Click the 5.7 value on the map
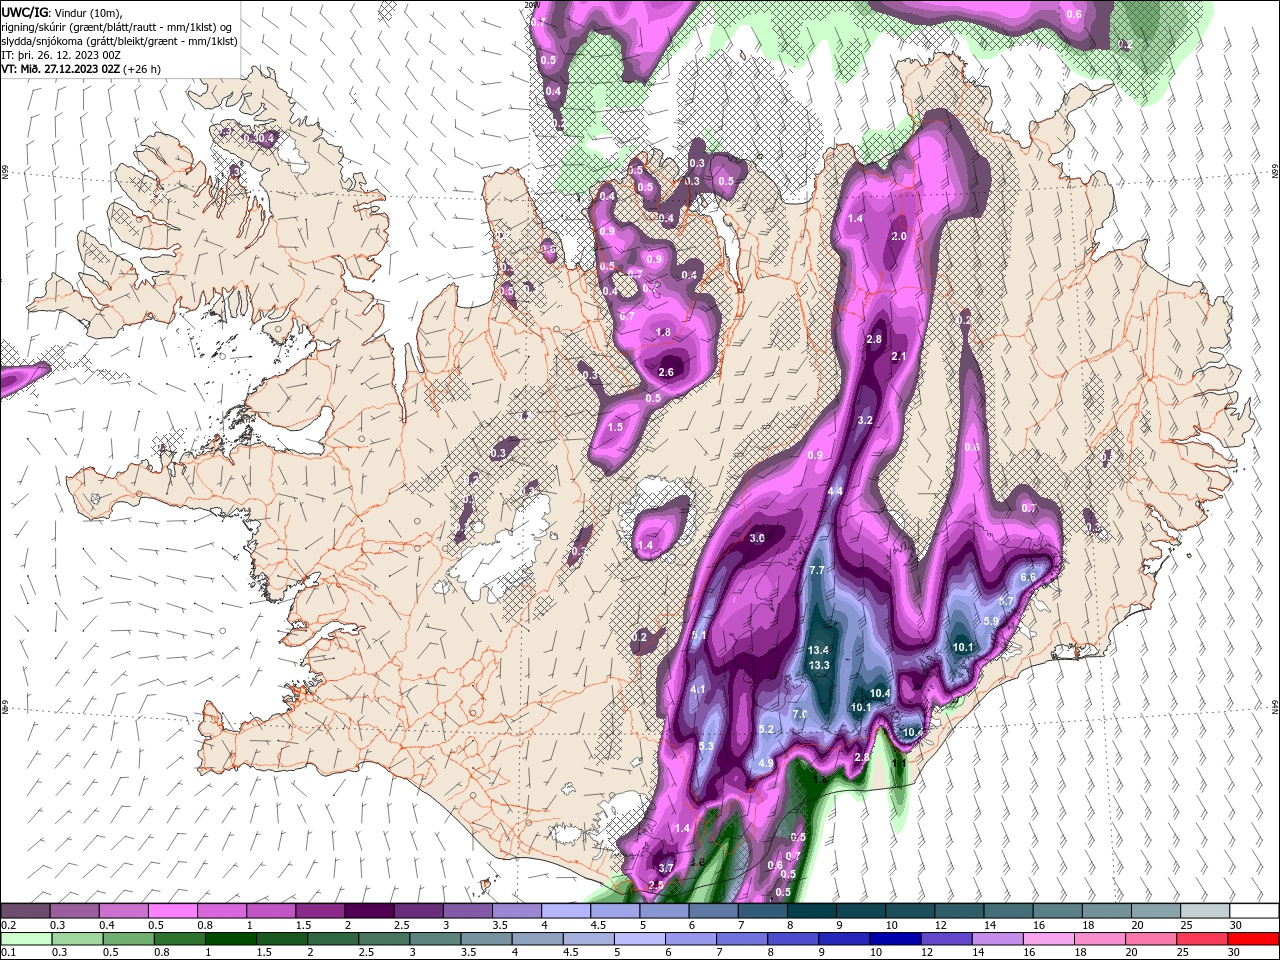The height and width of the screenshot is (960, 1280). (1007, 601)
